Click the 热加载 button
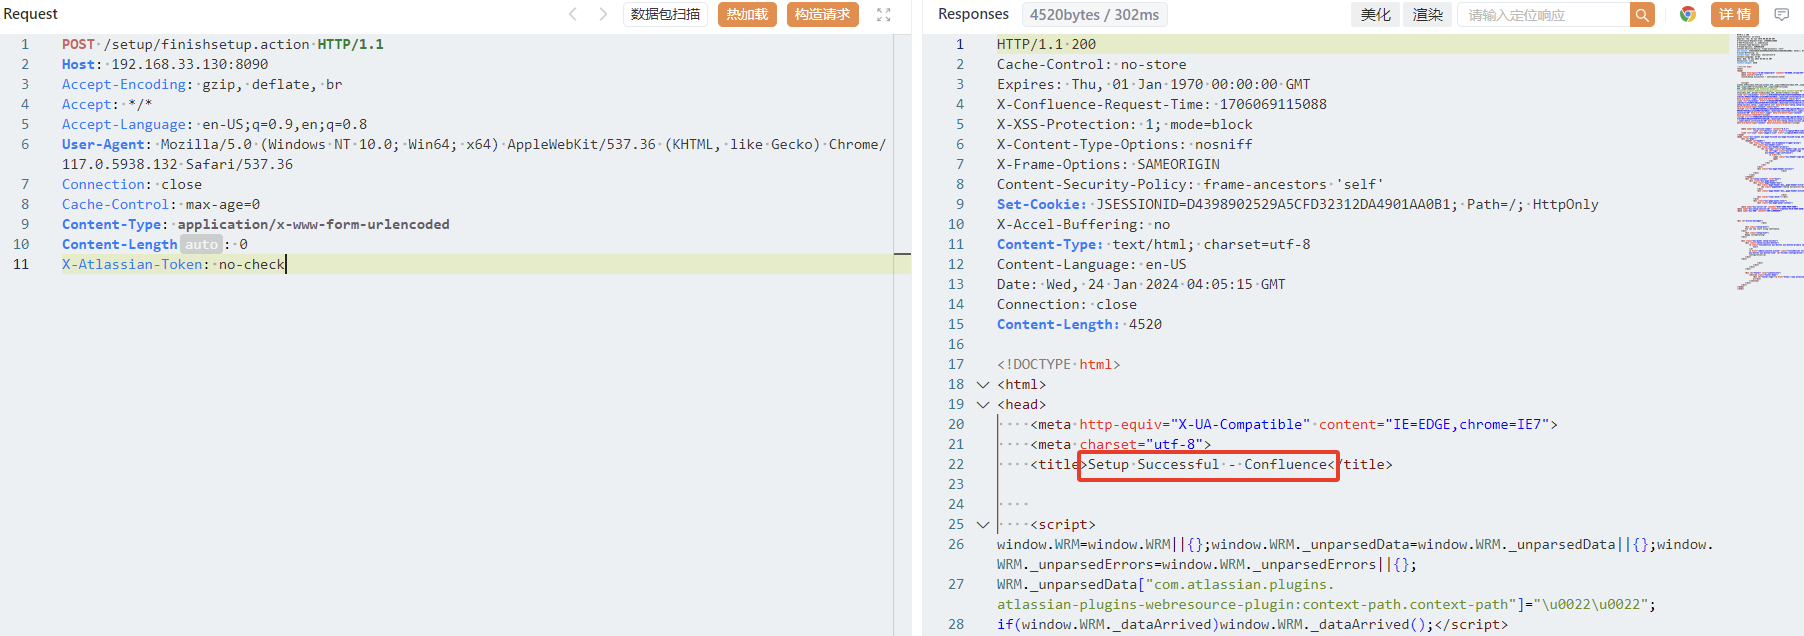 tap(747, 14)
